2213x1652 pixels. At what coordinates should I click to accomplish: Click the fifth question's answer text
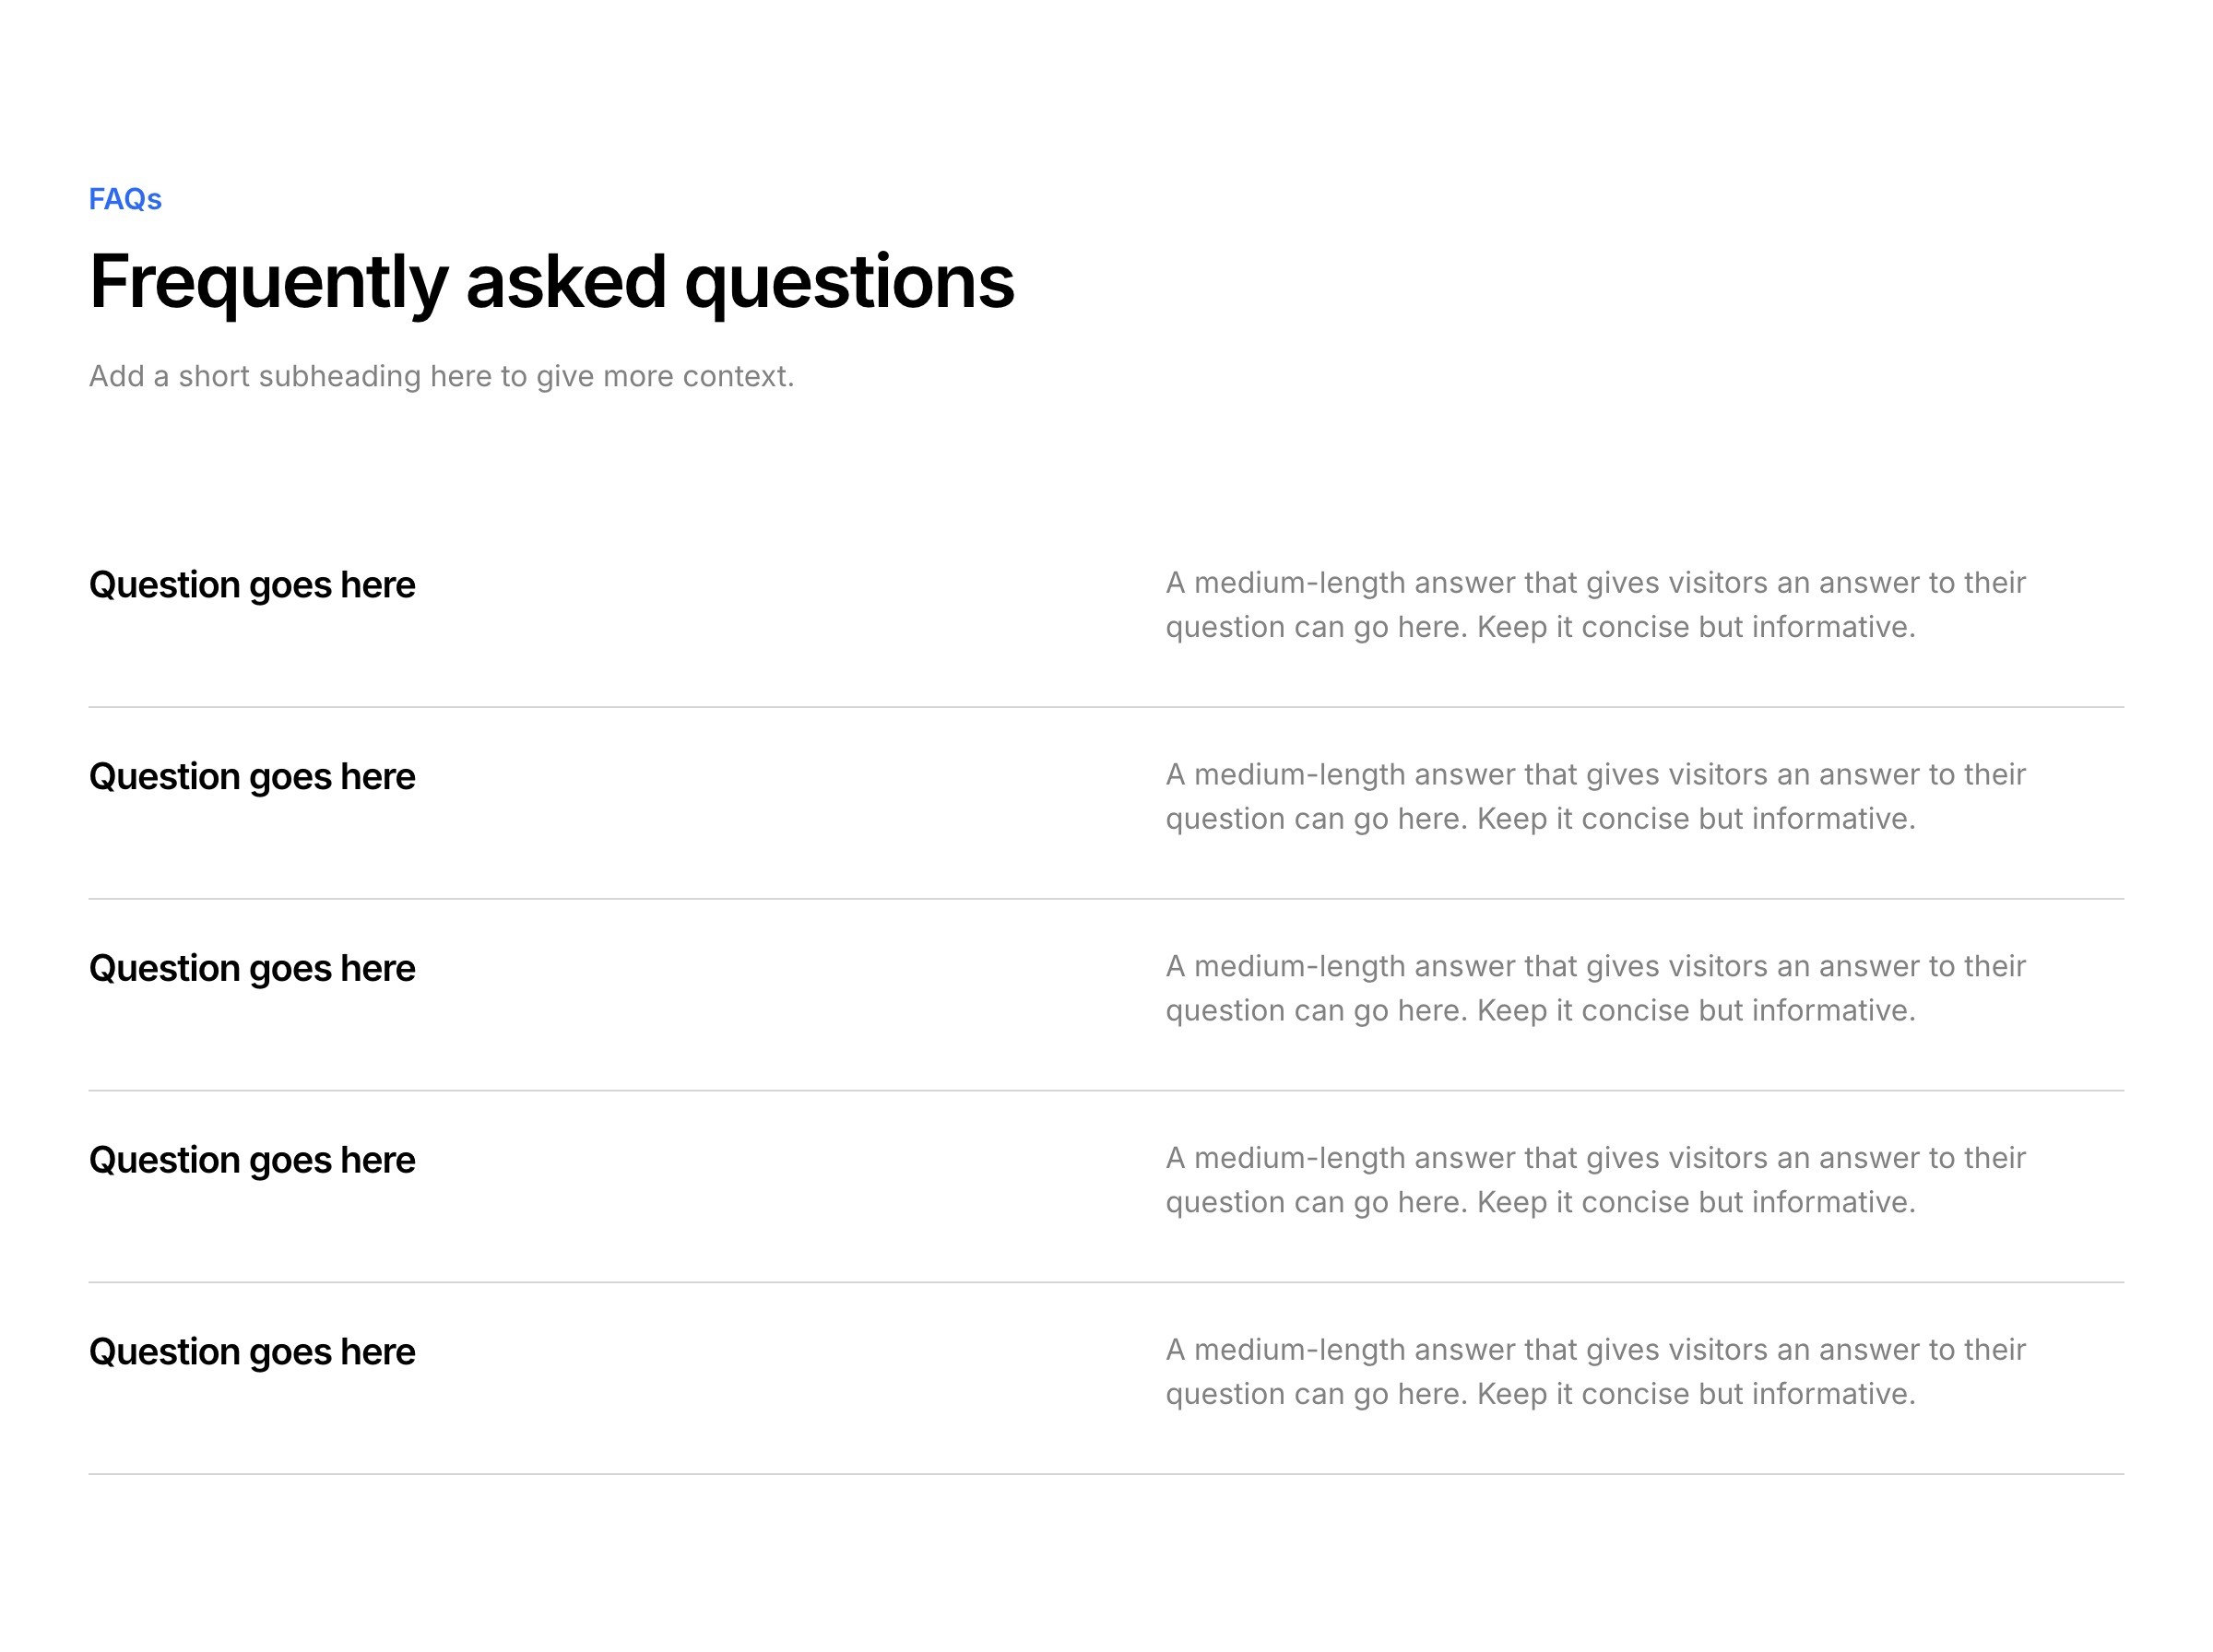coord(1594,1372)
